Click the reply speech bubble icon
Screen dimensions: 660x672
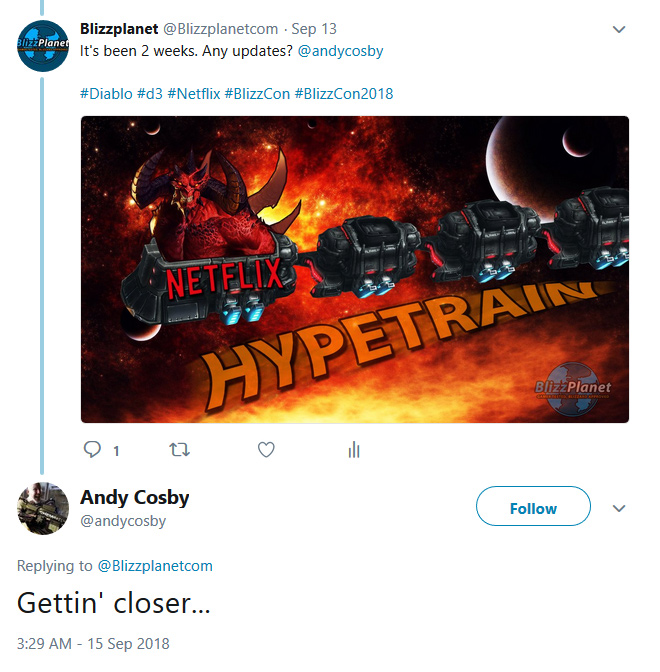pyautogui.click(x=92, y=450)
